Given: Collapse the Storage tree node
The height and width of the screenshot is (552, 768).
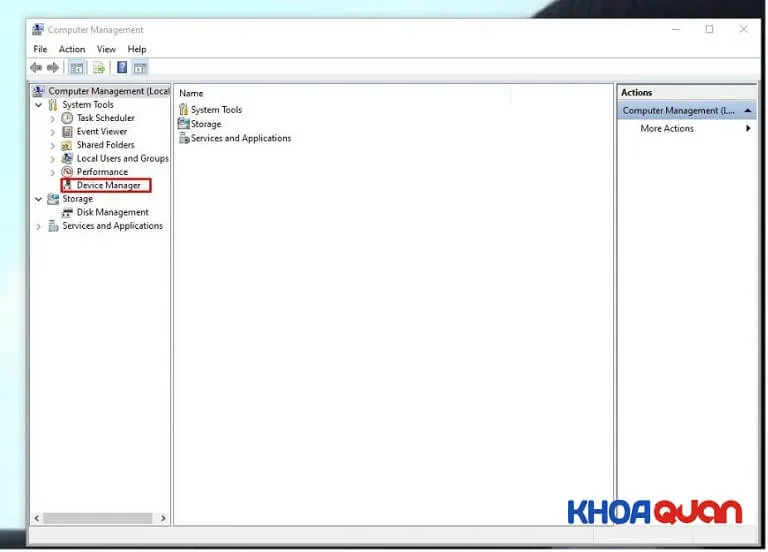Looking at the screenshot, I should click(39, 199).
